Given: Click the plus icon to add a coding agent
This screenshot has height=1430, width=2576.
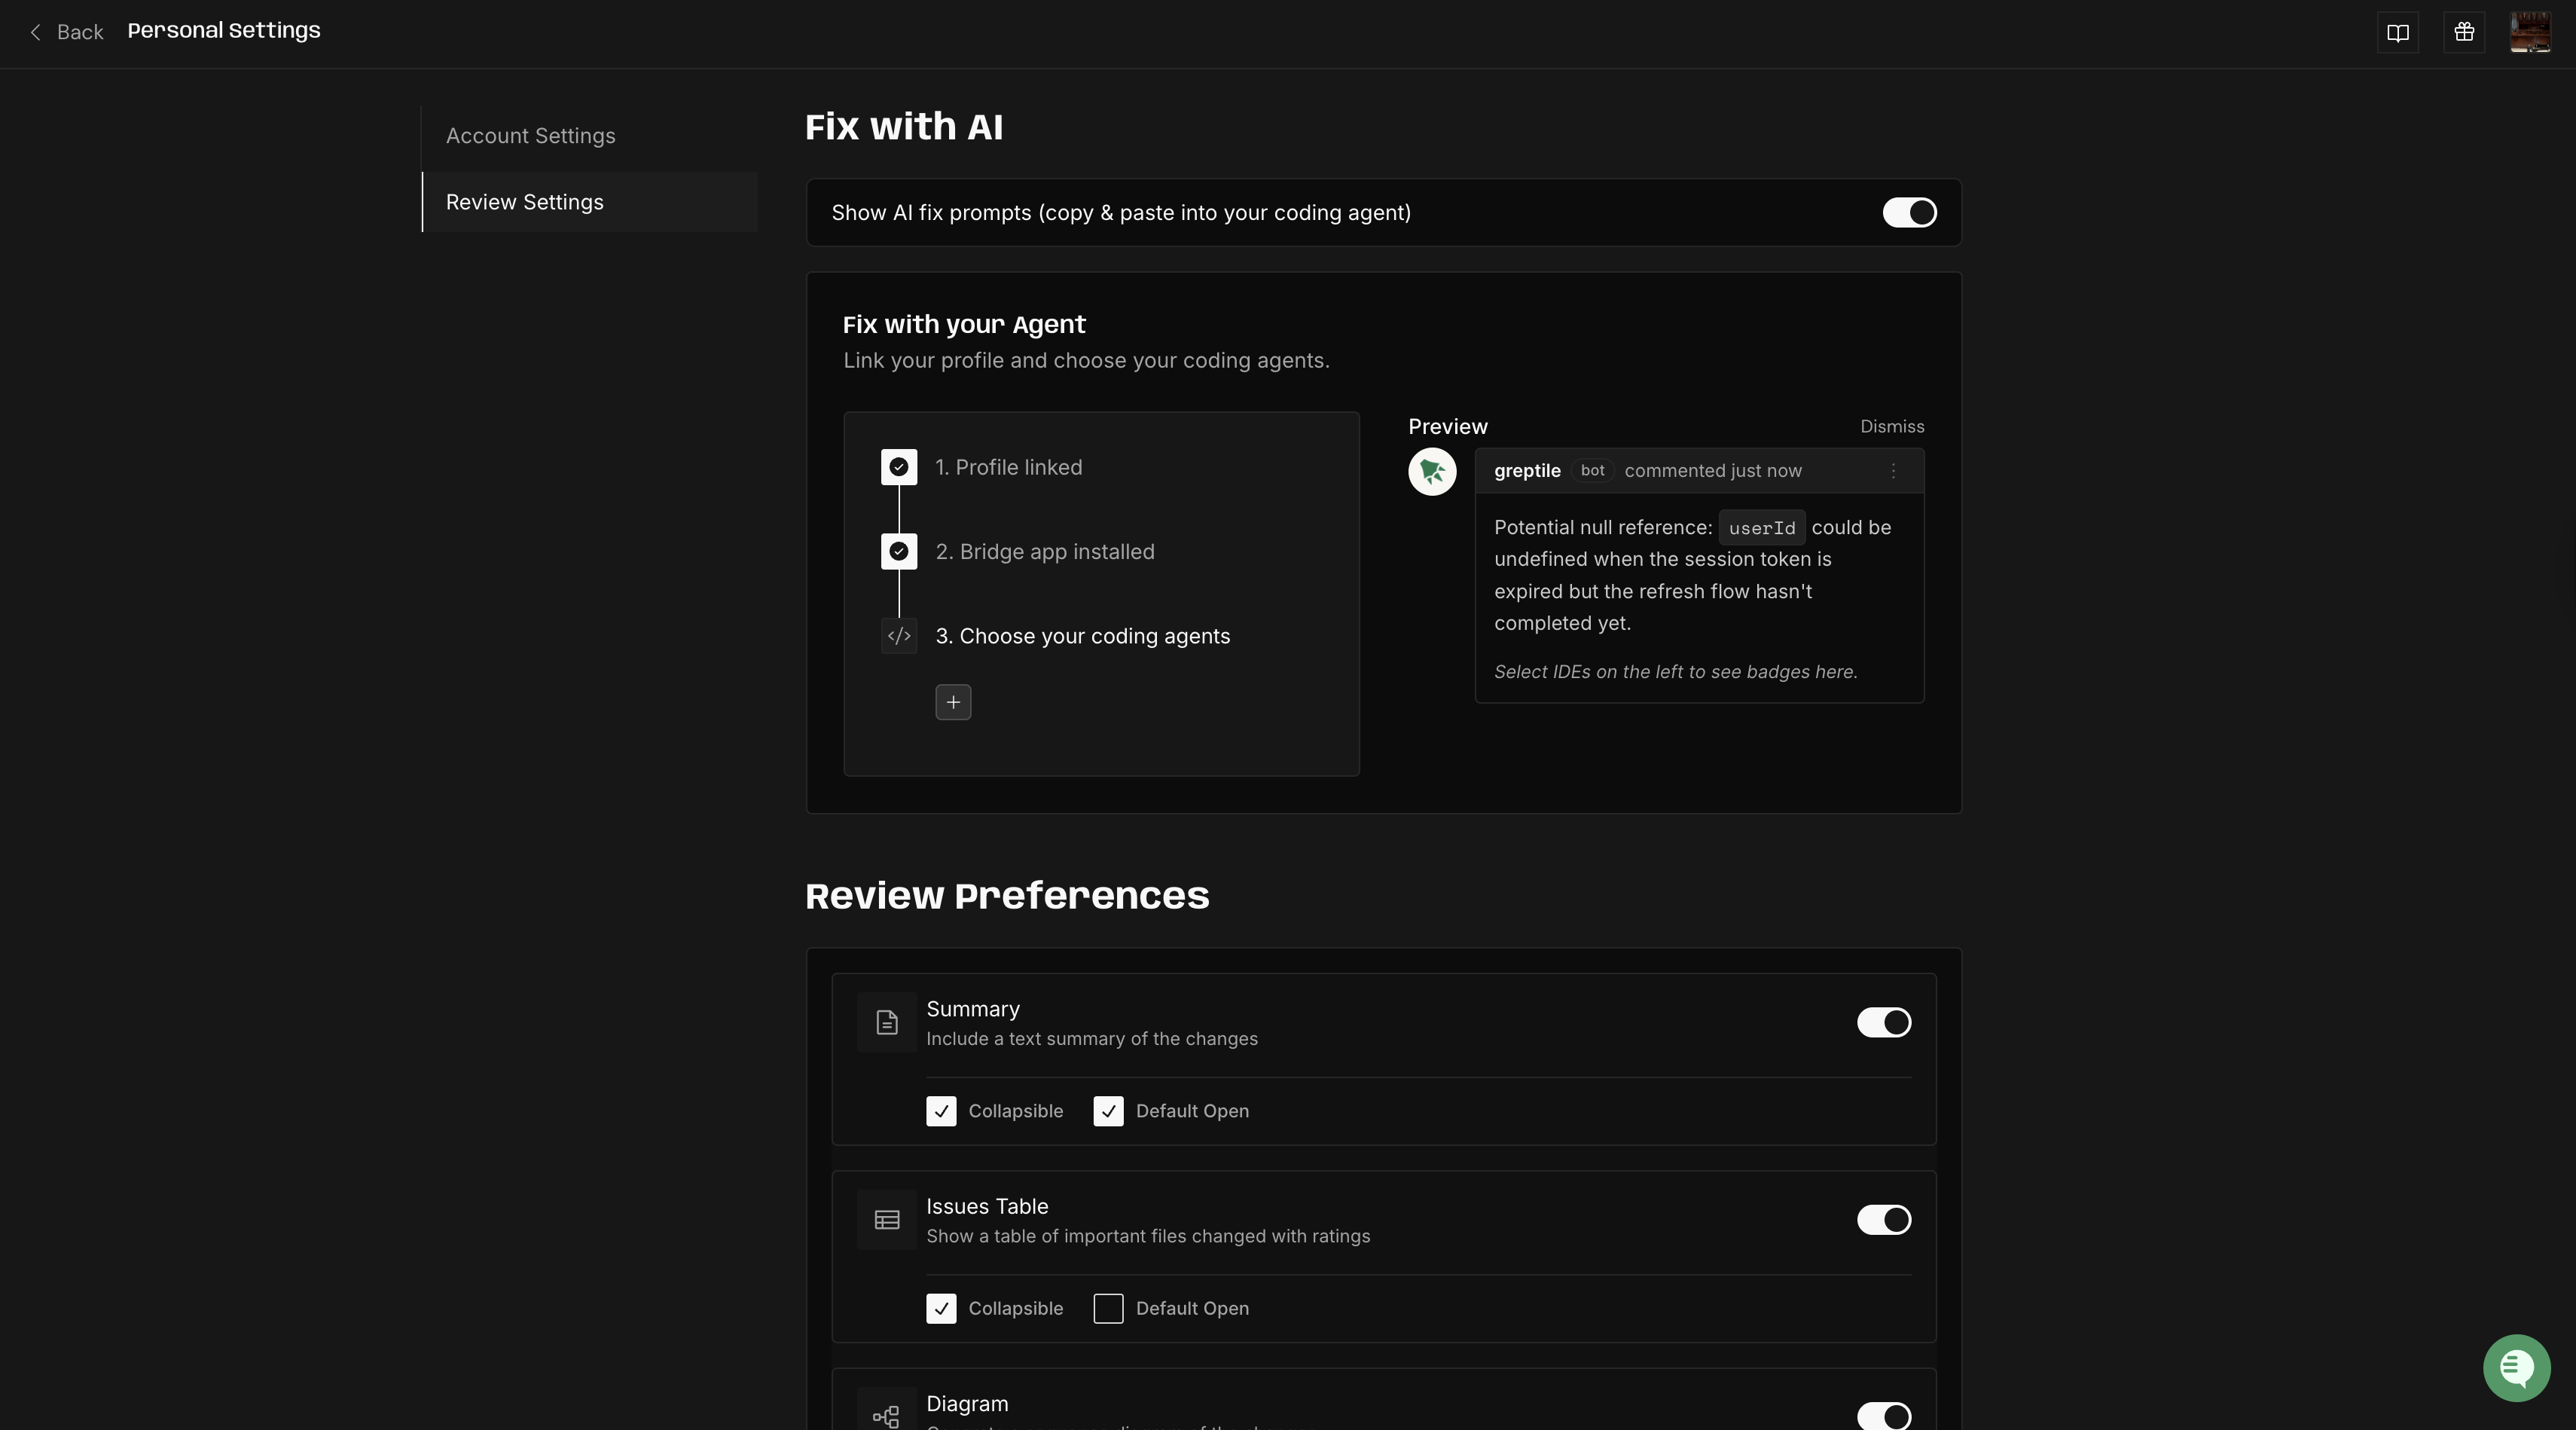Looking at the screenshot, I should [952, 702].
